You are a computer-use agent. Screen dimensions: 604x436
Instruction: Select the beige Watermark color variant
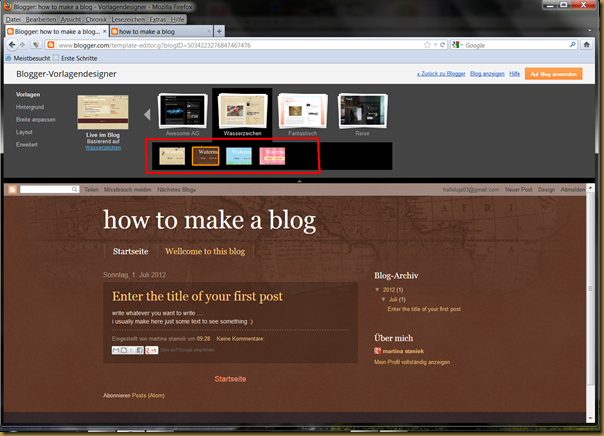(x=172, y=156)
